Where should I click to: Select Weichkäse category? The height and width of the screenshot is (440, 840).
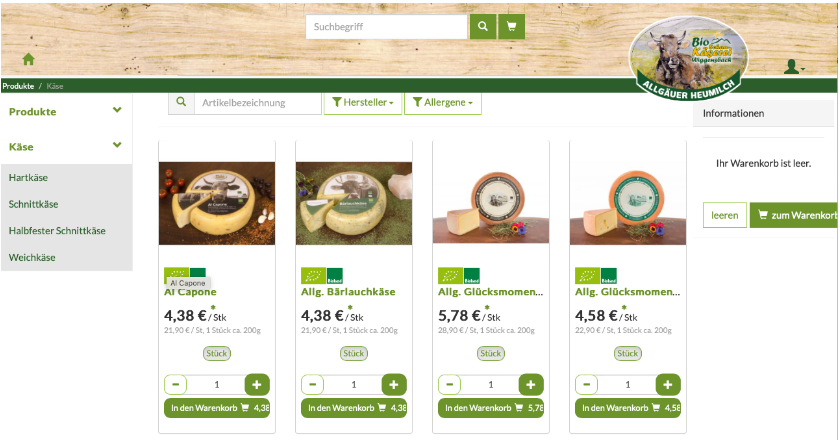32,257
